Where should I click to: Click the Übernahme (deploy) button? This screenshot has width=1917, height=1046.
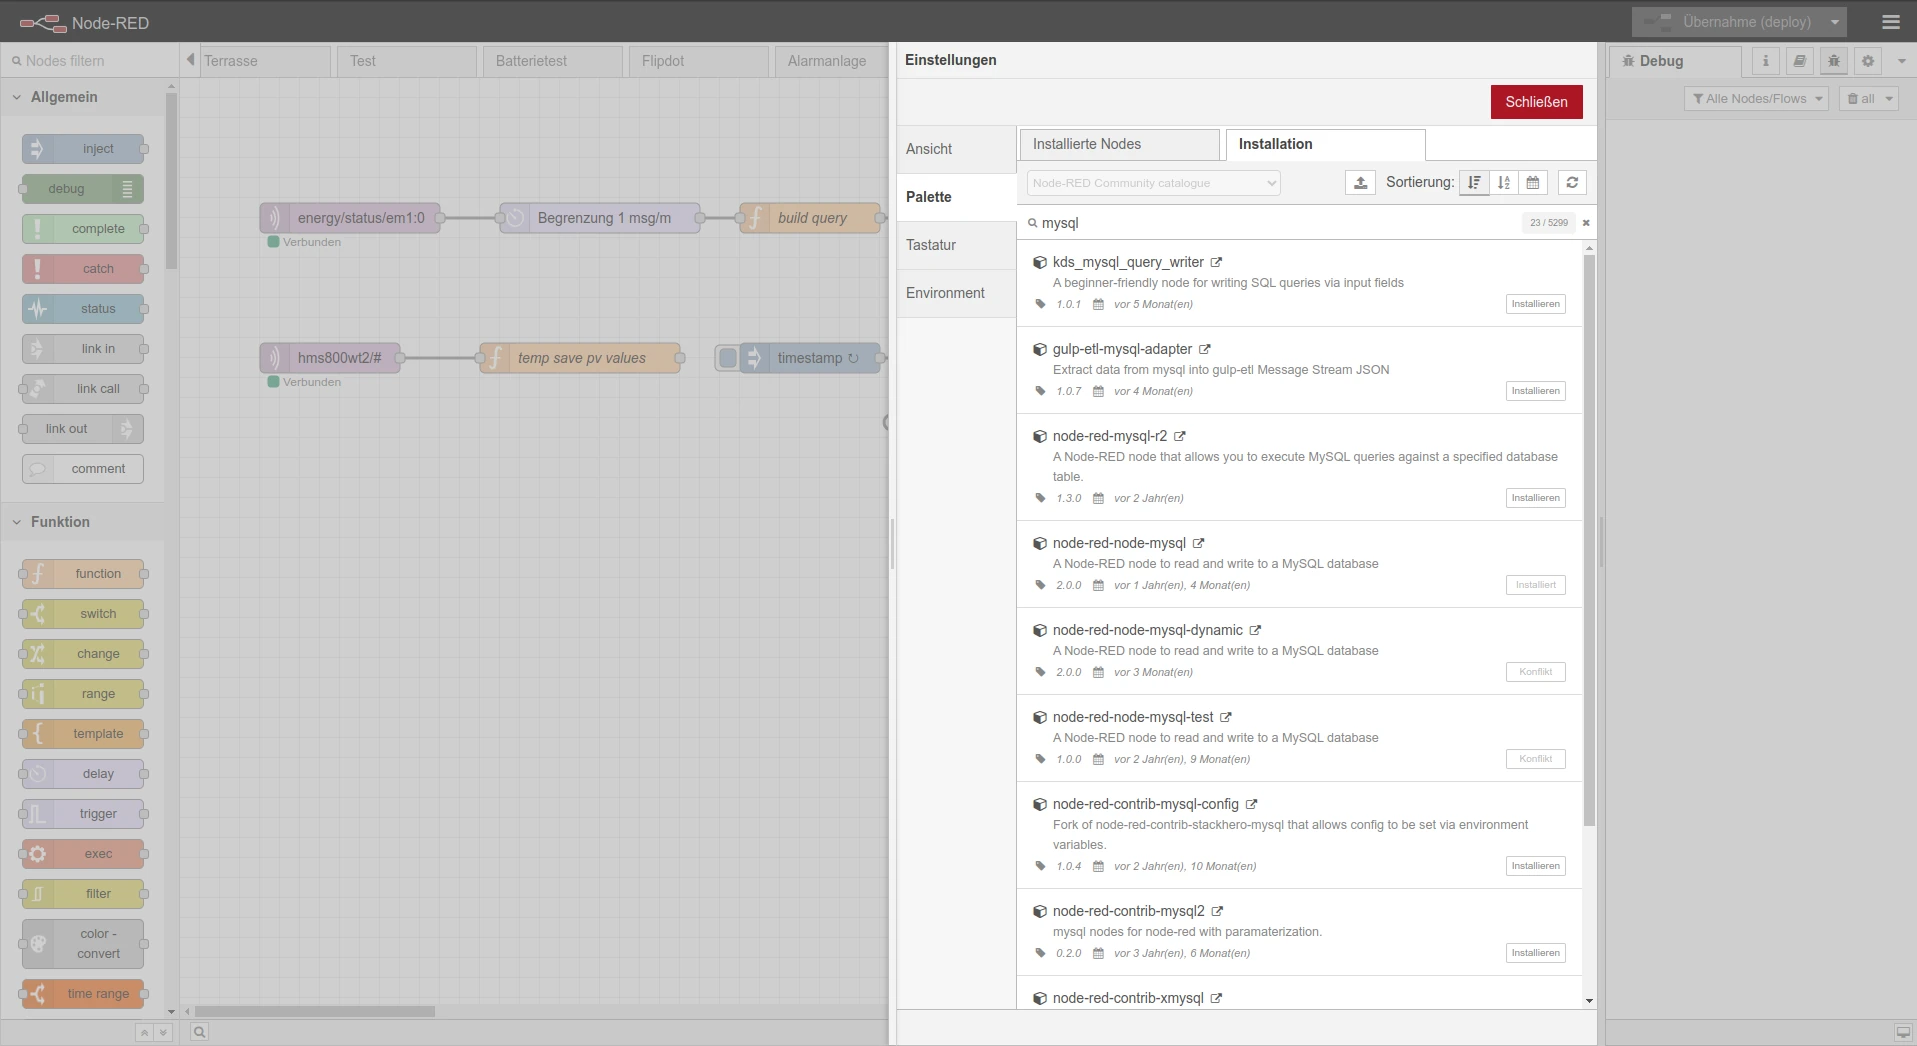(x=1727, y=21)
